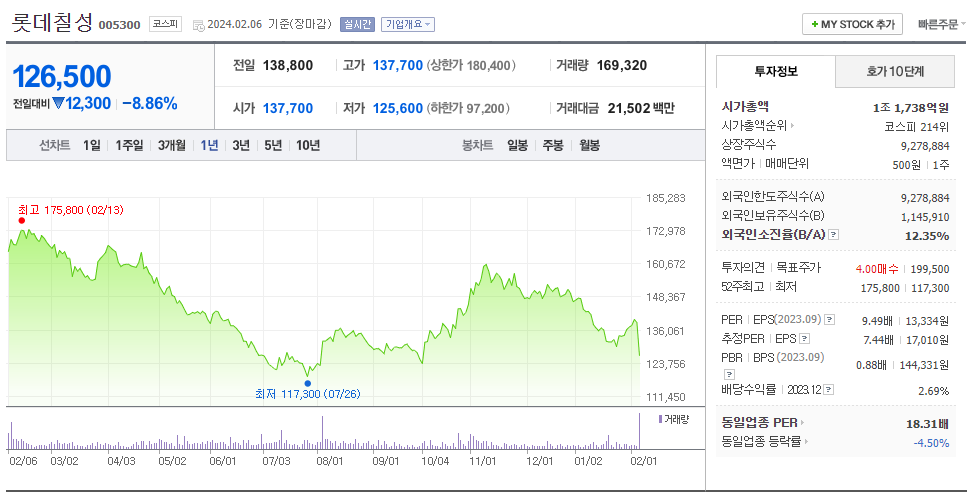Screen dimensions: 972x492
Task: Click the 최저 117,300 (07/26) label
Action: [307, 394]
